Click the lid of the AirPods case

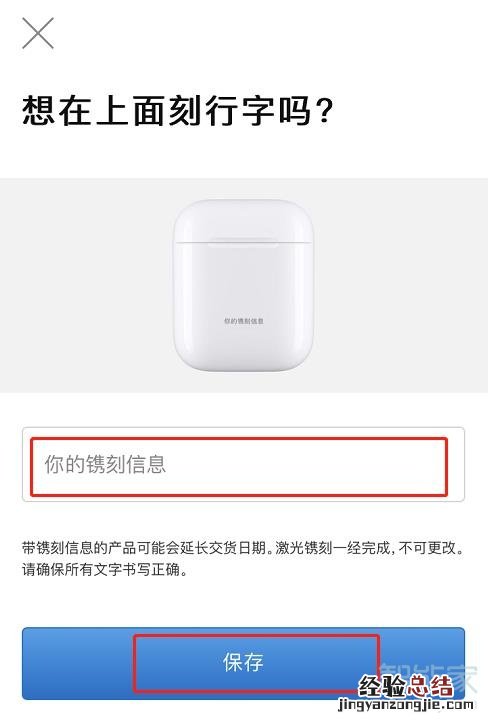pos(244,220)
